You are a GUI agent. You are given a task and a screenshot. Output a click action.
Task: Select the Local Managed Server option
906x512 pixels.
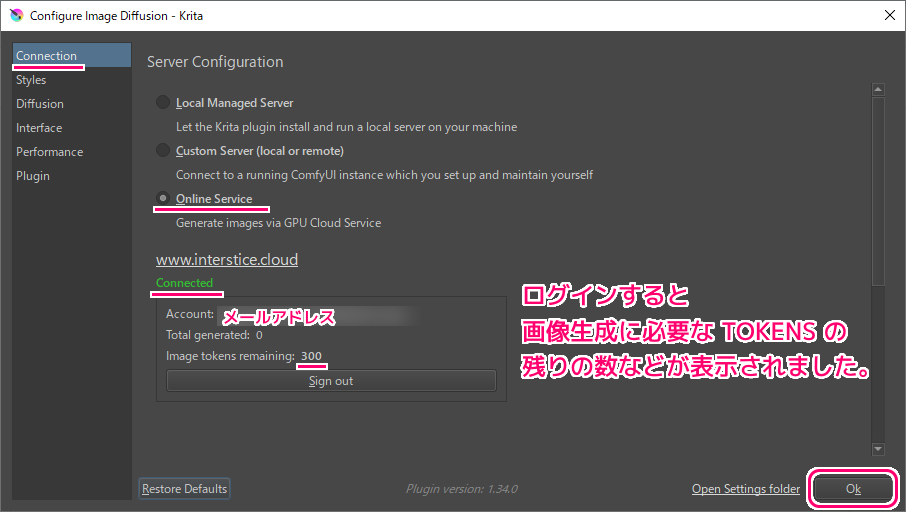[x=163, y=102]
